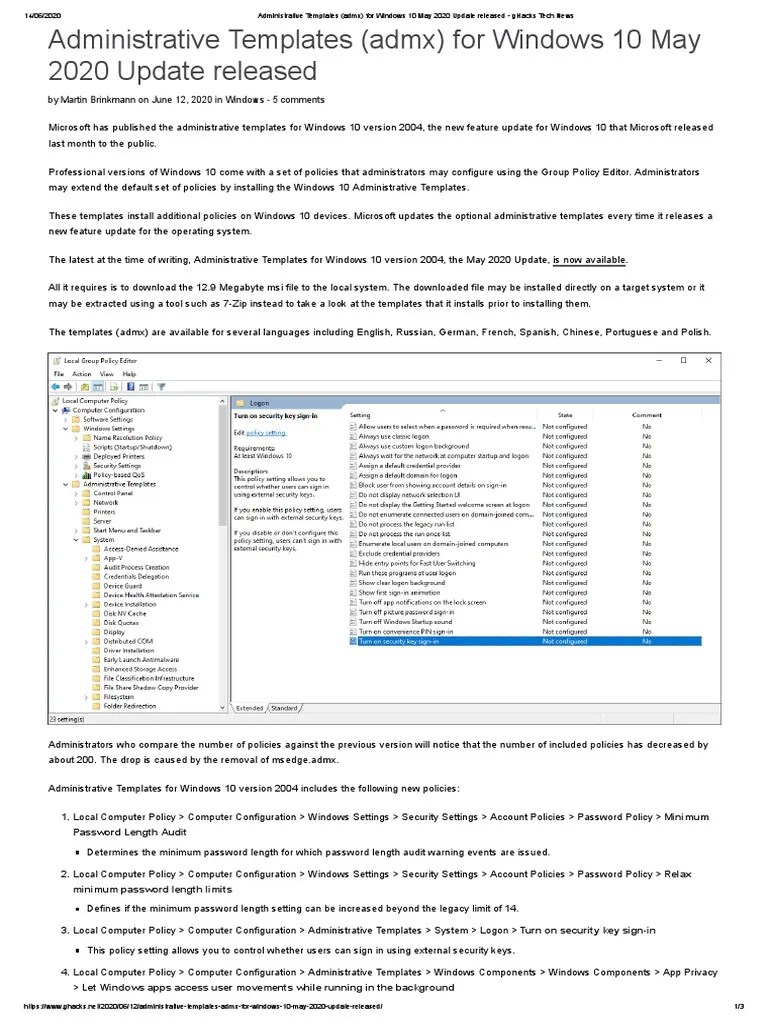Click the Filter funnel toolbar icon

tap(161, 387)
